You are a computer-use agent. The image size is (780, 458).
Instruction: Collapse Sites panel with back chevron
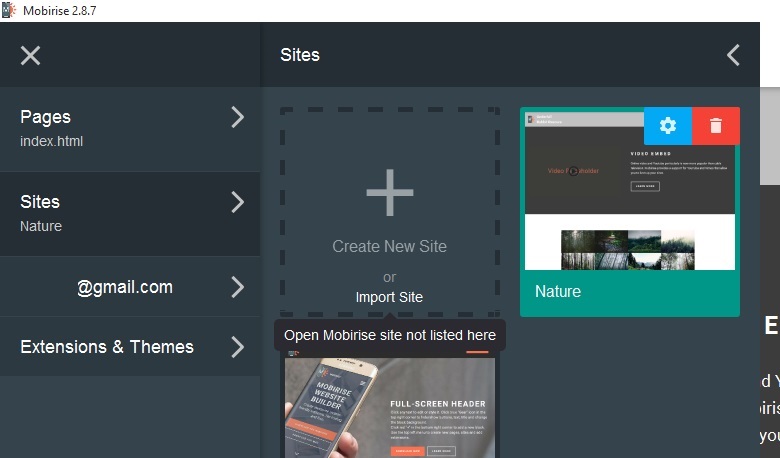pyautogui.click(x=733, y=55)
